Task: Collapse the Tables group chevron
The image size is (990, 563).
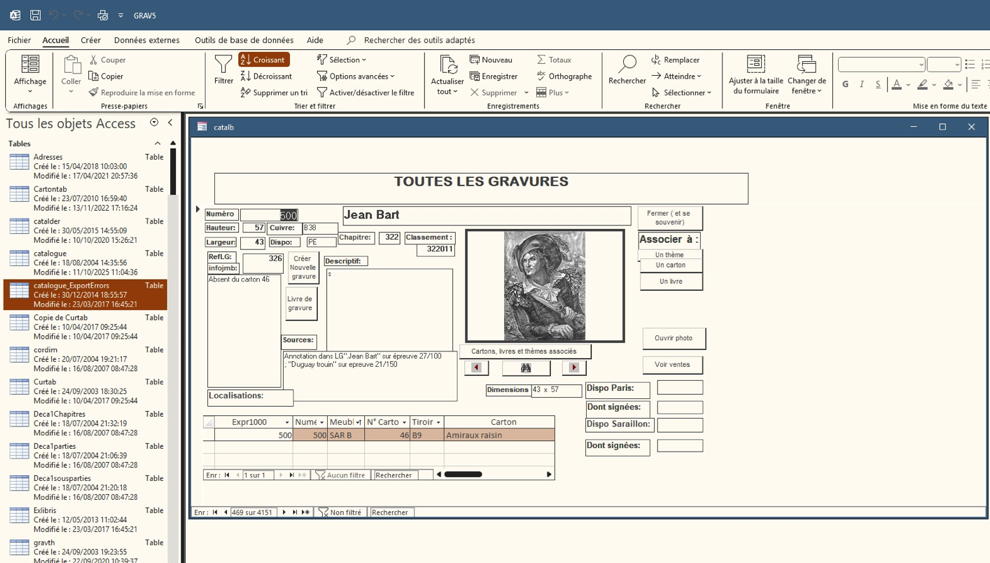Action: (x=158, y=144)
